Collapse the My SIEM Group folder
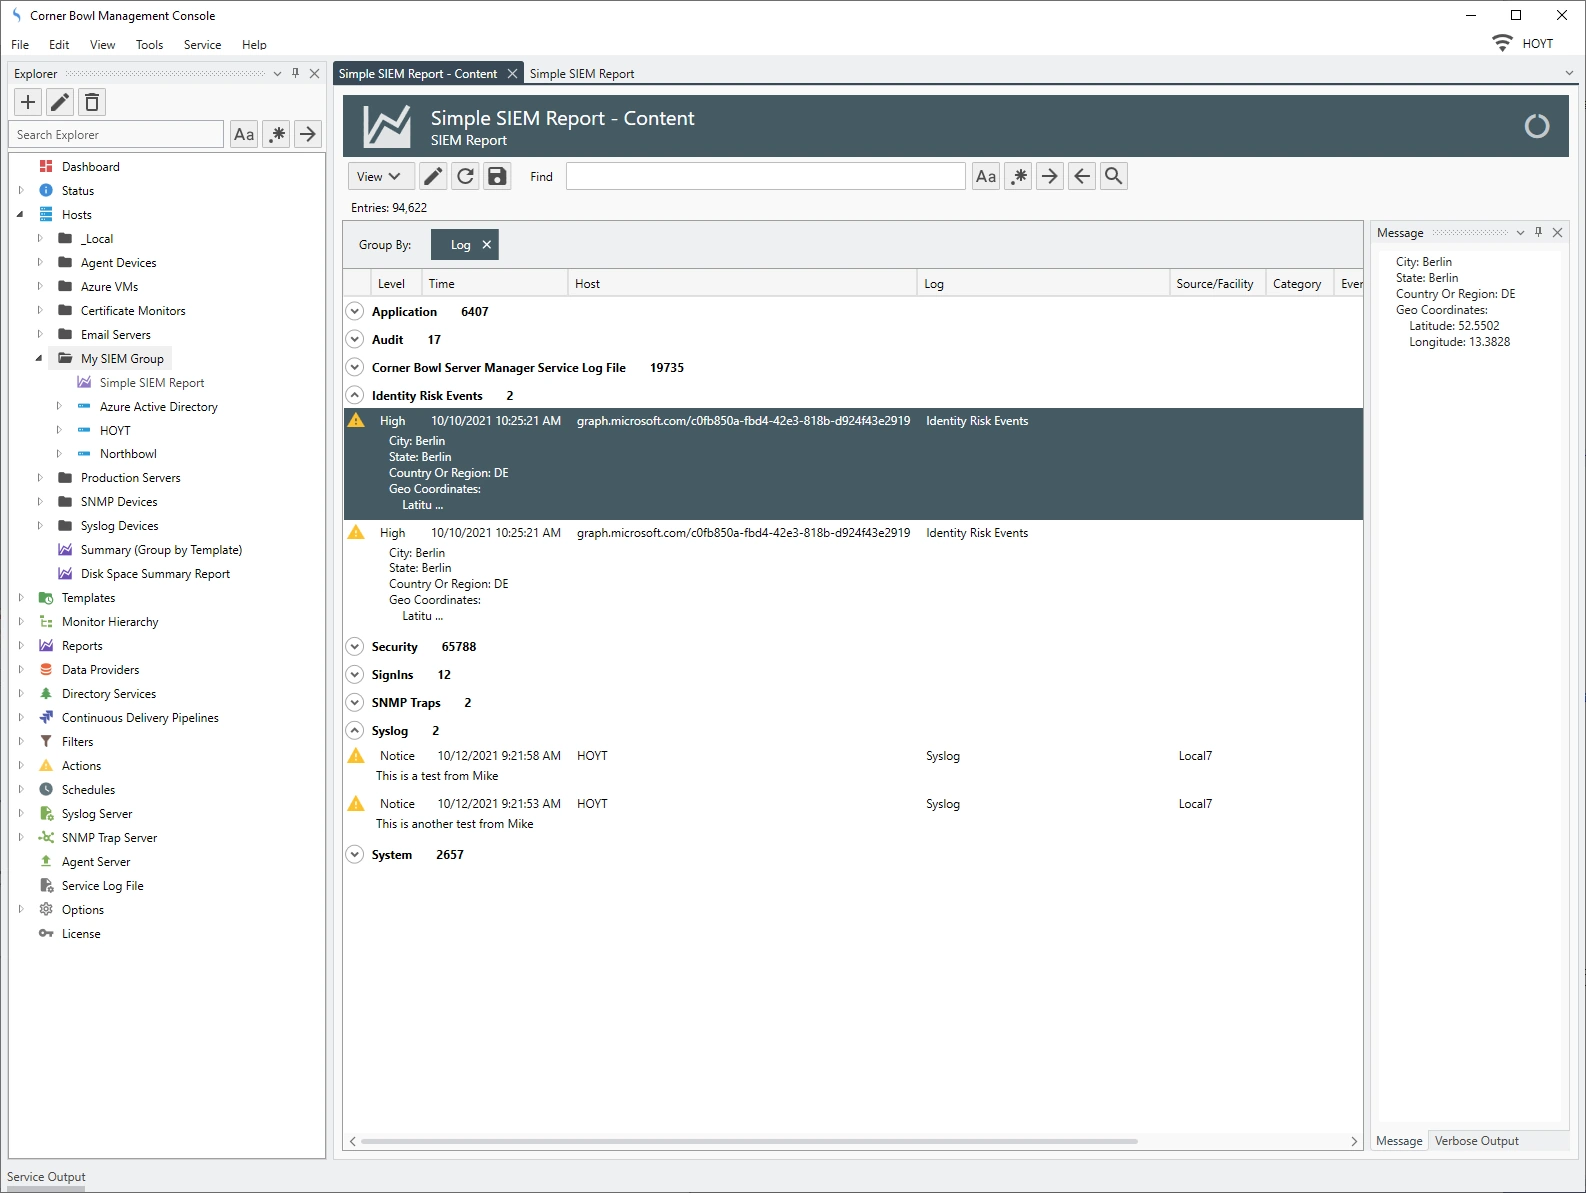This screenshot has width=1586, height=1193. 39,358
